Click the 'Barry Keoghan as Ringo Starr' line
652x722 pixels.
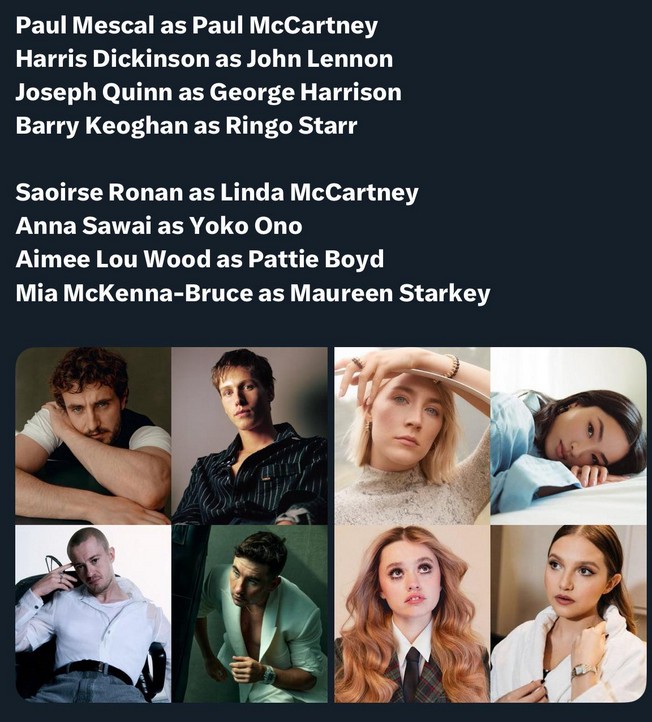tap(186, 126)
